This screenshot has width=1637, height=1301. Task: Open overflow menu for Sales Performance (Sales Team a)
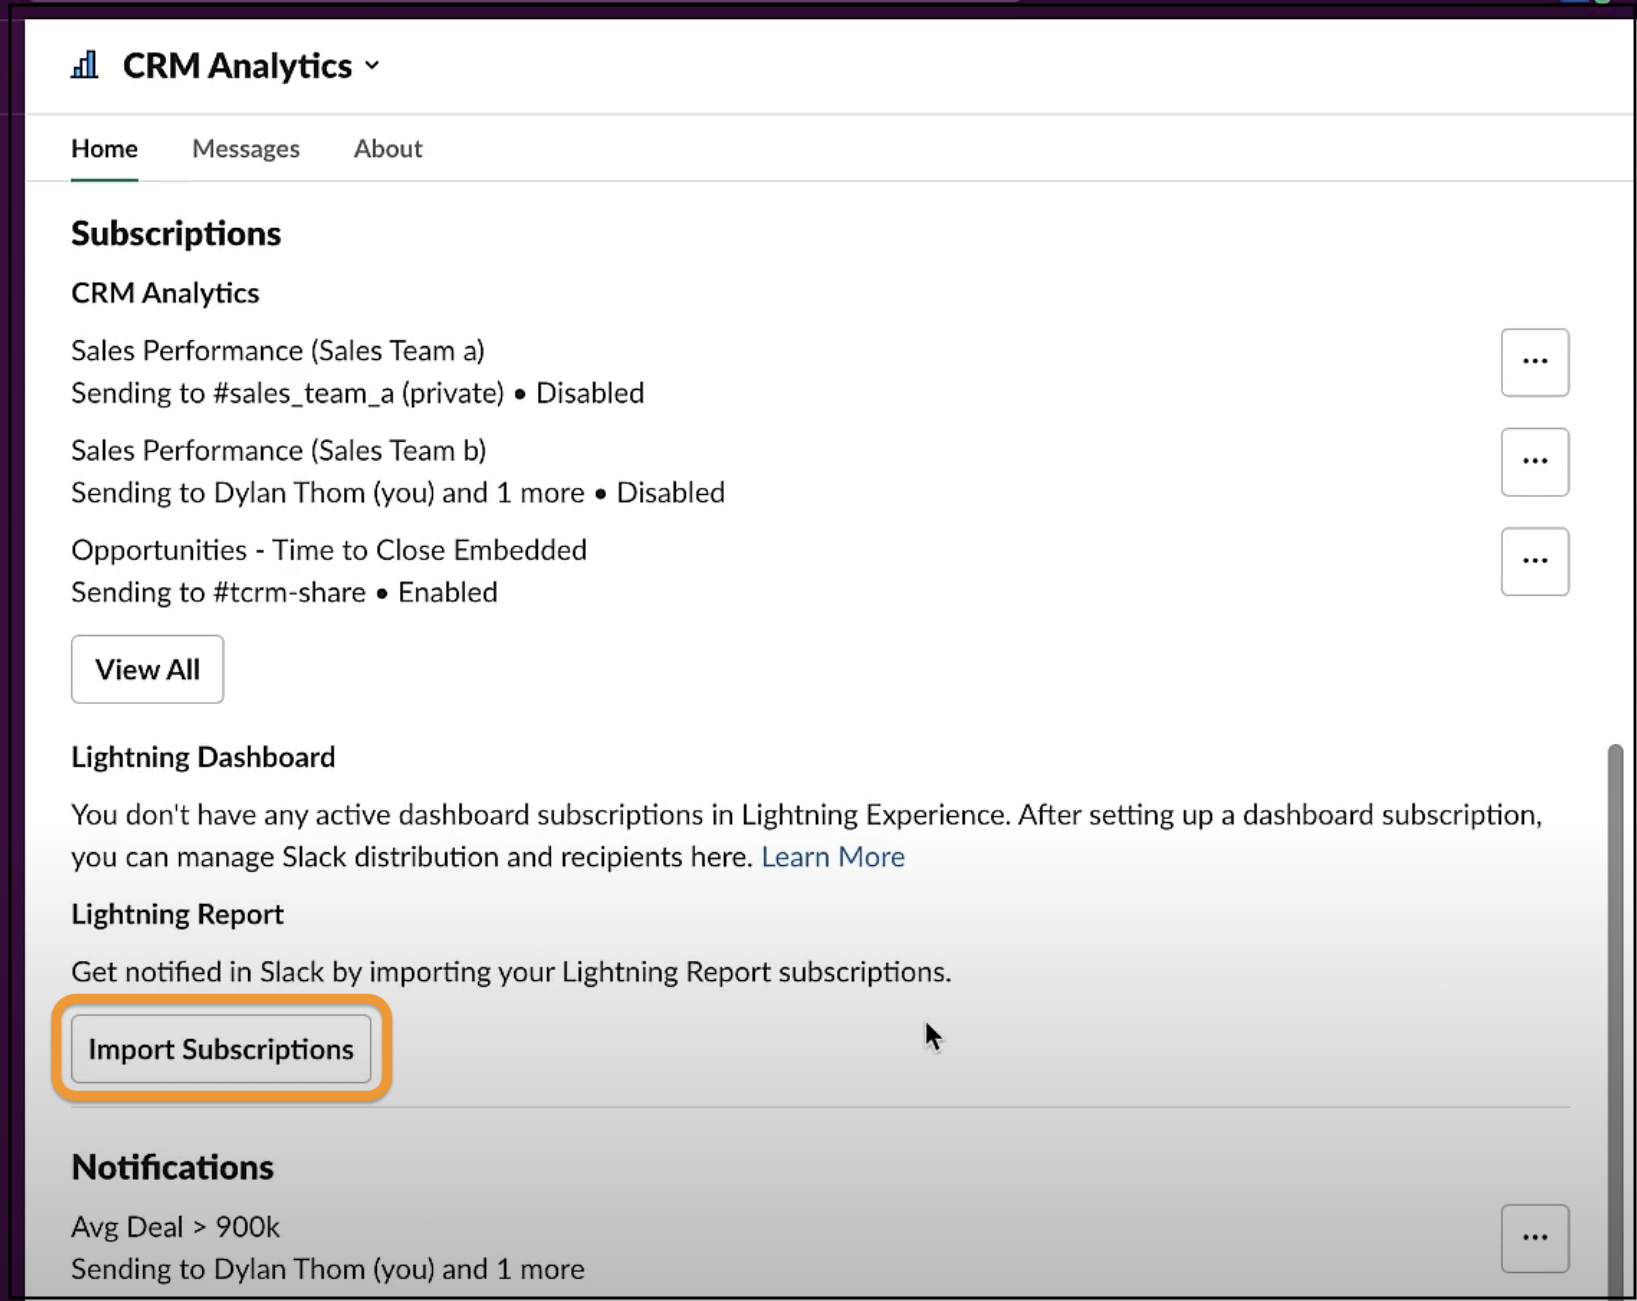click(1535, 362)
